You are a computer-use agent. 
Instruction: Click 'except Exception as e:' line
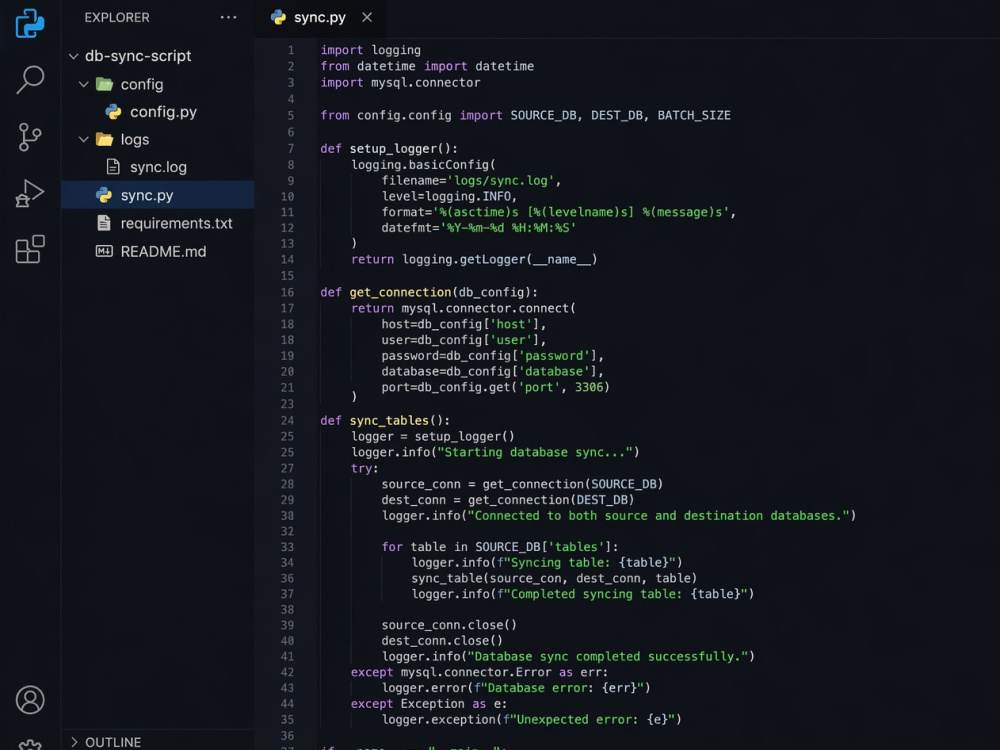click(x=429, y=703)
